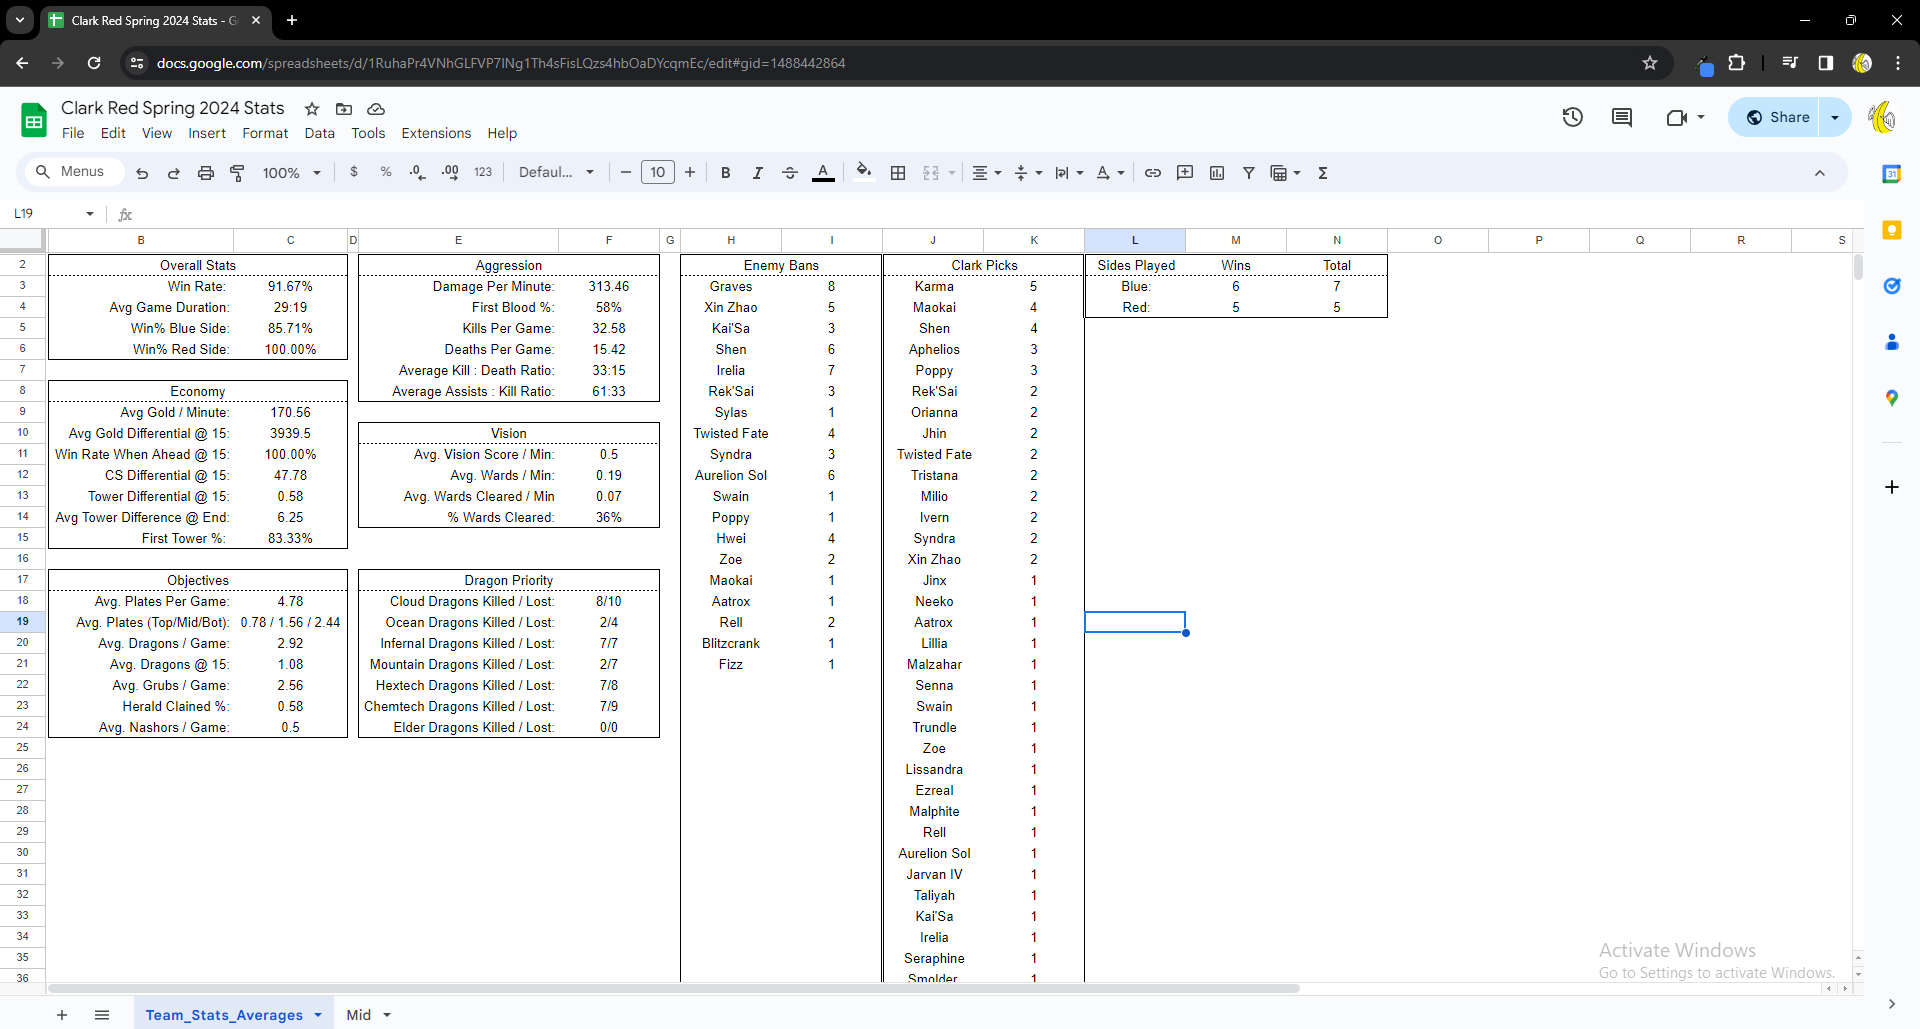Image resolution: width=1920 pixels, height=1029 pixels.
Task: Switch to the Mid sheet tab
Action: [358, 1015]
